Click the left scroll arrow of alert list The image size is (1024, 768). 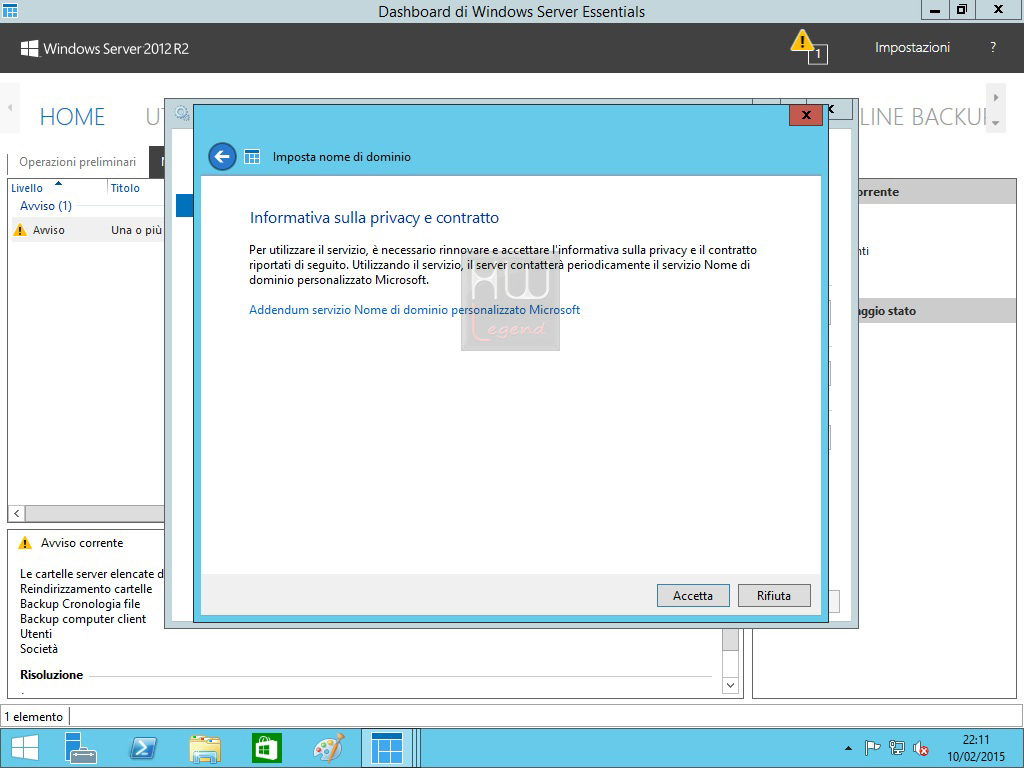16,513
